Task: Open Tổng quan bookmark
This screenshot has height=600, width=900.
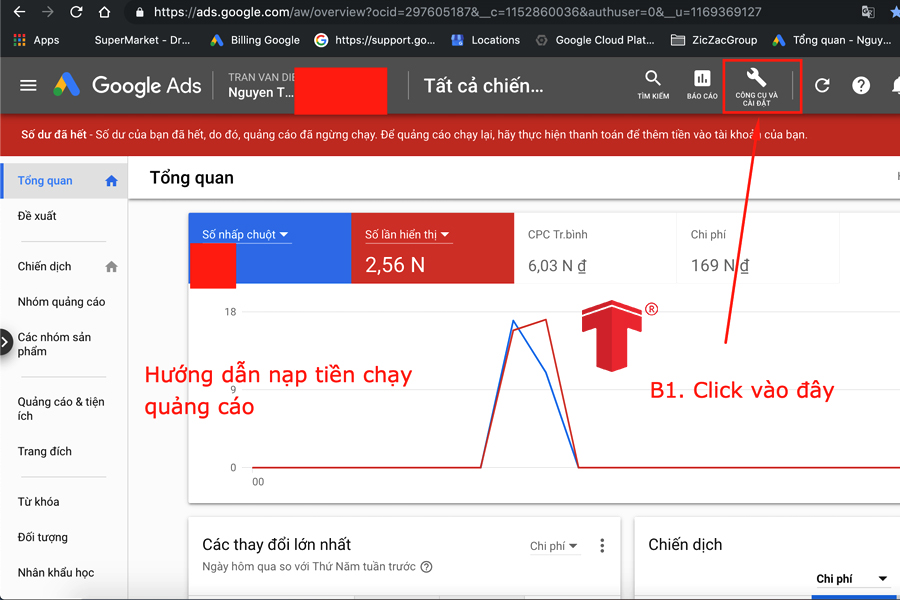Action: coord(832,40)
